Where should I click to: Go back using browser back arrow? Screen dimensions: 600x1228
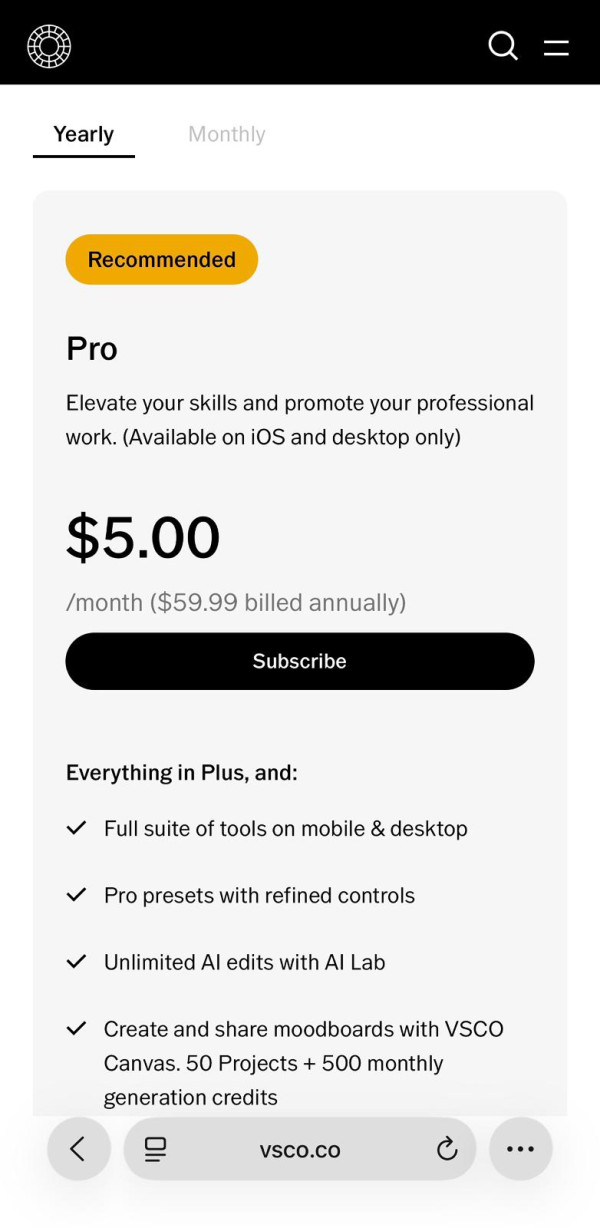click(x=78, y=1149)
